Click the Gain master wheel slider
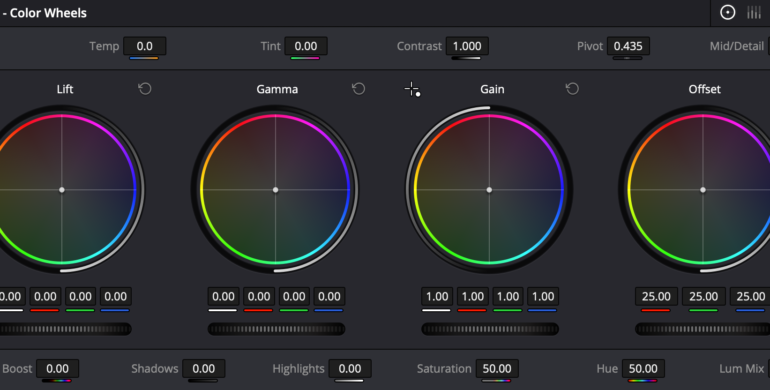This screenshot has height=390, width=770. pos(490,329)
